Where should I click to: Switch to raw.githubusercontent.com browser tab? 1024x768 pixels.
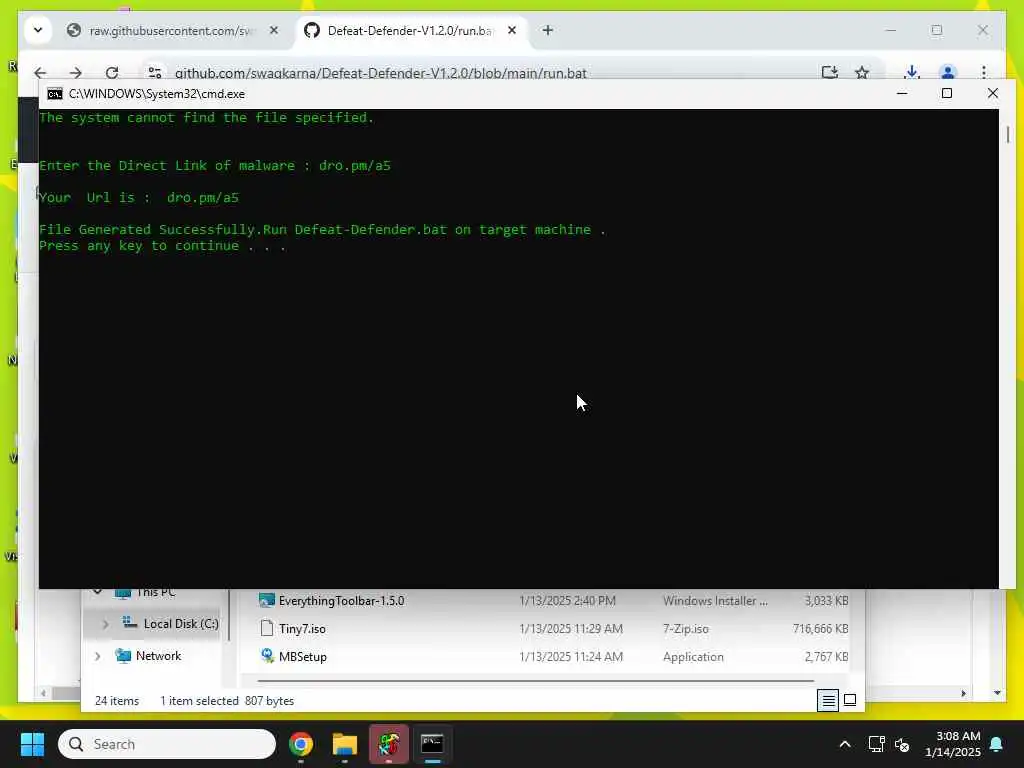tap(171, 31)
